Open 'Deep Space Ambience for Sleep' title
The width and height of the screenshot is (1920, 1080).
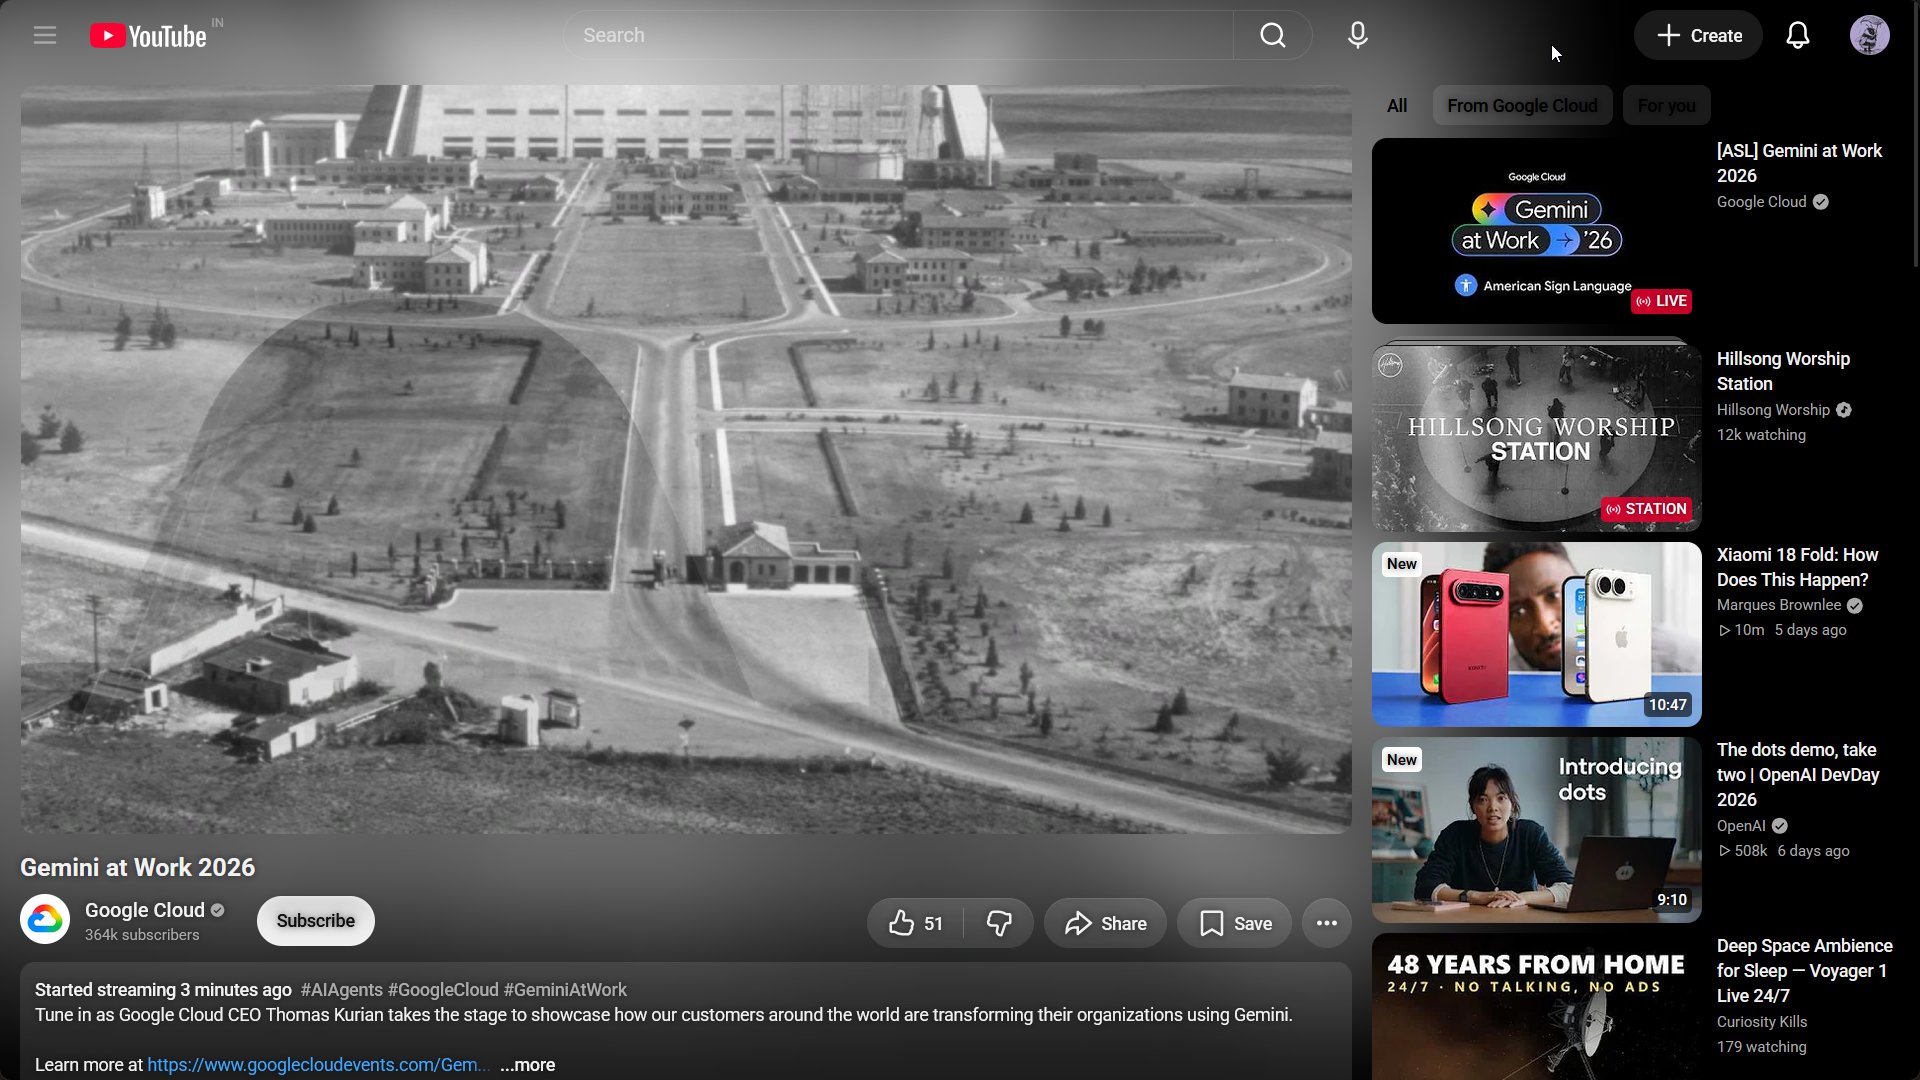(x=1804, y=970)
